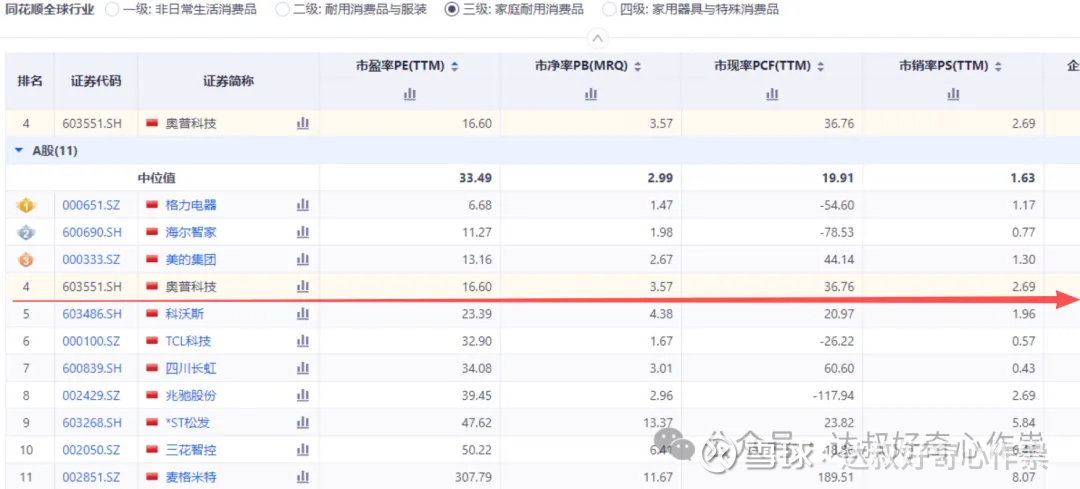The image size is (1080, 489).
Task: Click bar chart icon for 兆驰股份
Action: point(302,395)
